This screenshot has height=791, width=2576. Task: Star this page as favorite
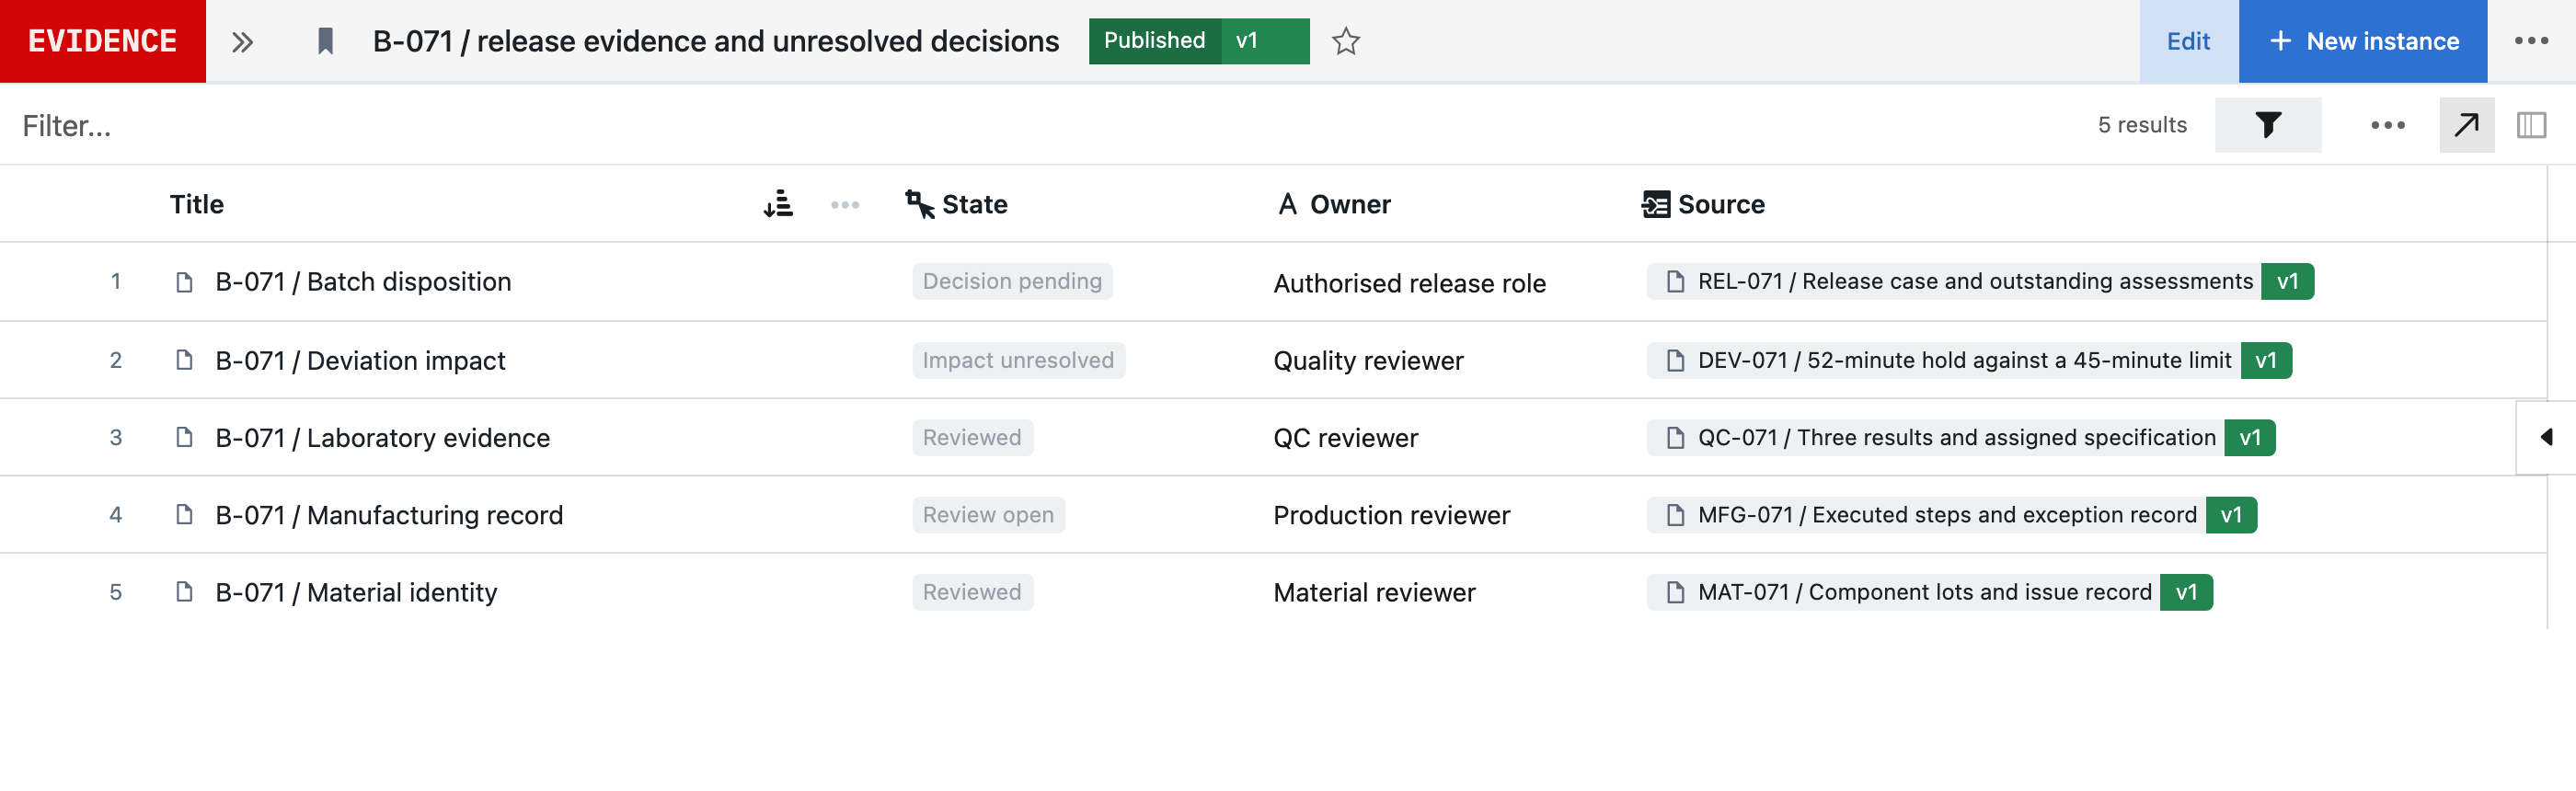click(x=1346, y=41)
